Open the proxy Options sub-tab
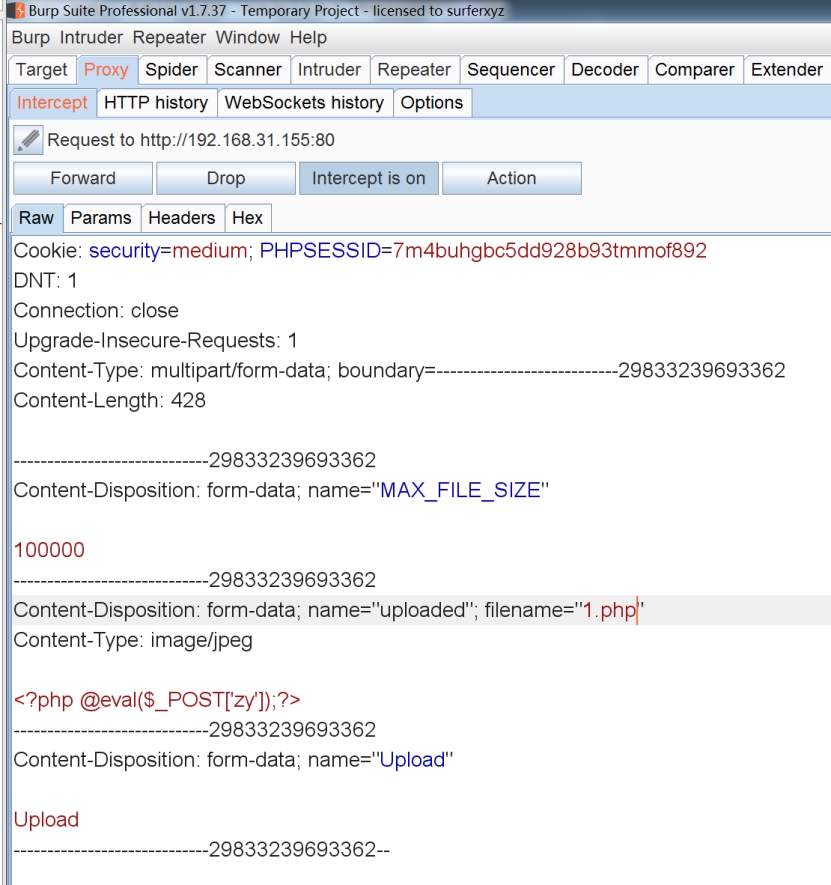Screen dimensions: 831x885 point(432,103)
